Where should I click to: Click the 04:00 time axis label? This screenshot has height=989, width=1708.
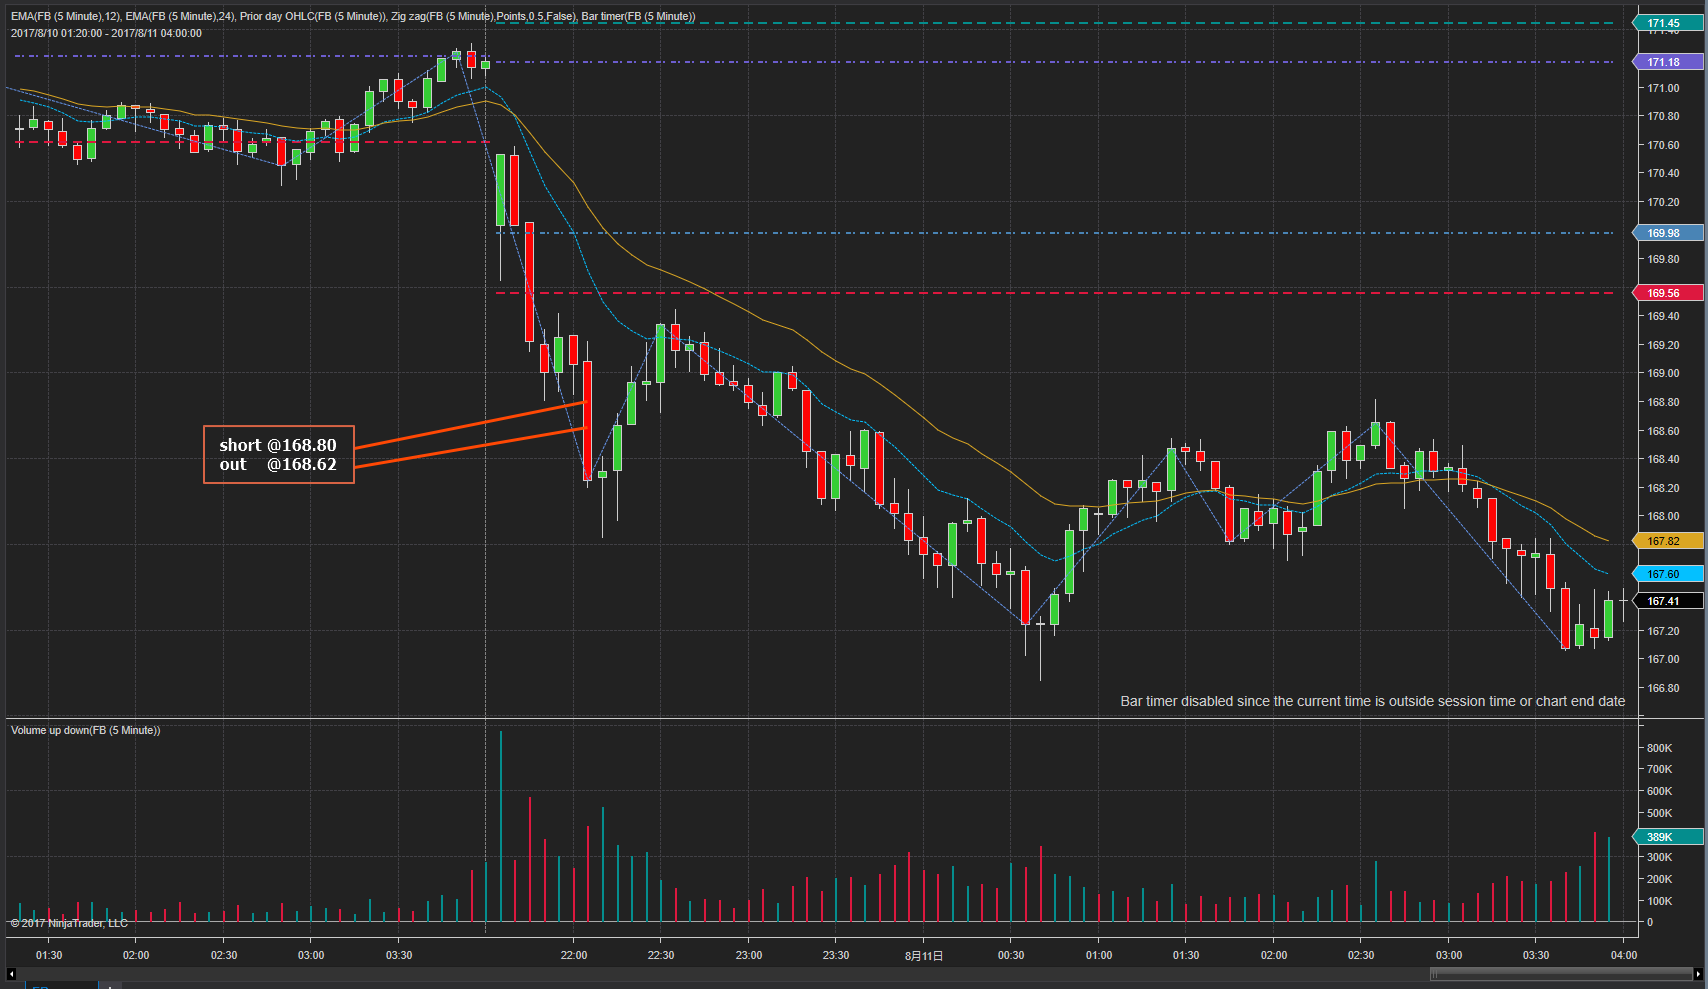click(1624, 955)
